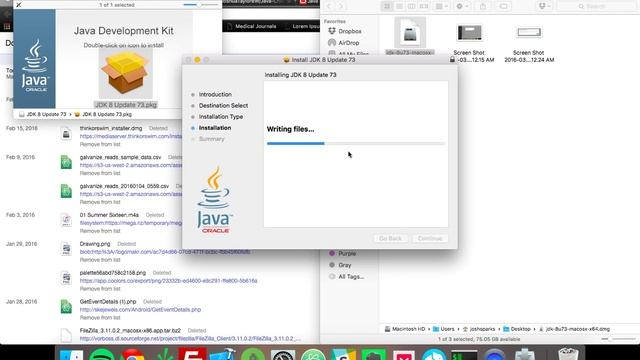Remove 01 Summer Sixteen.m4a from list
This screenshot has width=640, height=360.
[100, 231]
